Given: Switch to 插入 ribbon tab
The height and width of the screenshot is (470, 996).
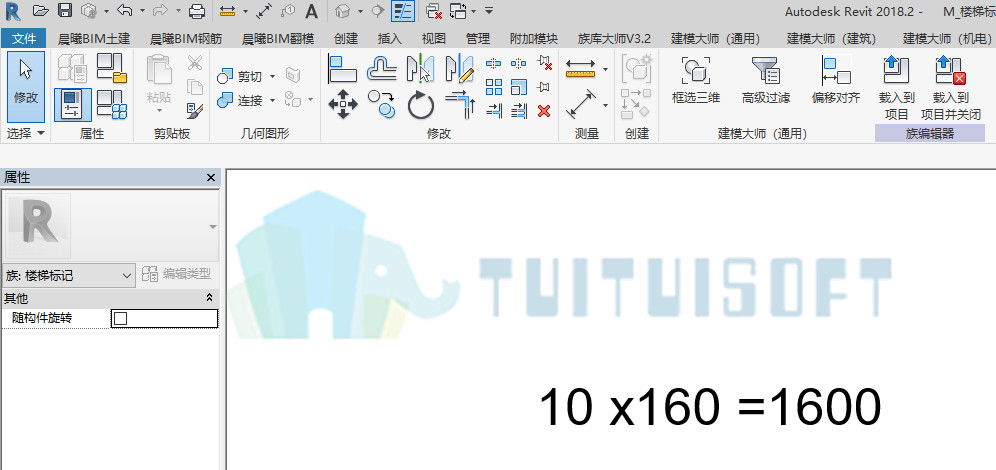Looking at the screenshot, I should click(389, 38).
